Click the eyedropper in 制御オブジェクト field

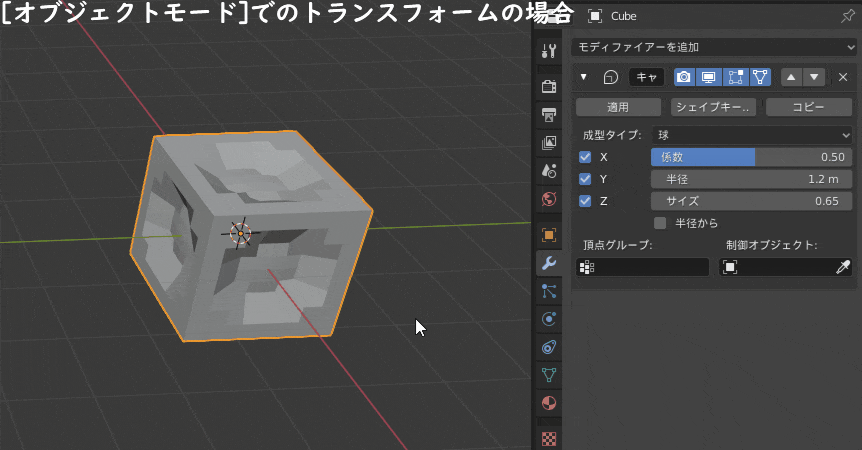click(x=843, y=267)
